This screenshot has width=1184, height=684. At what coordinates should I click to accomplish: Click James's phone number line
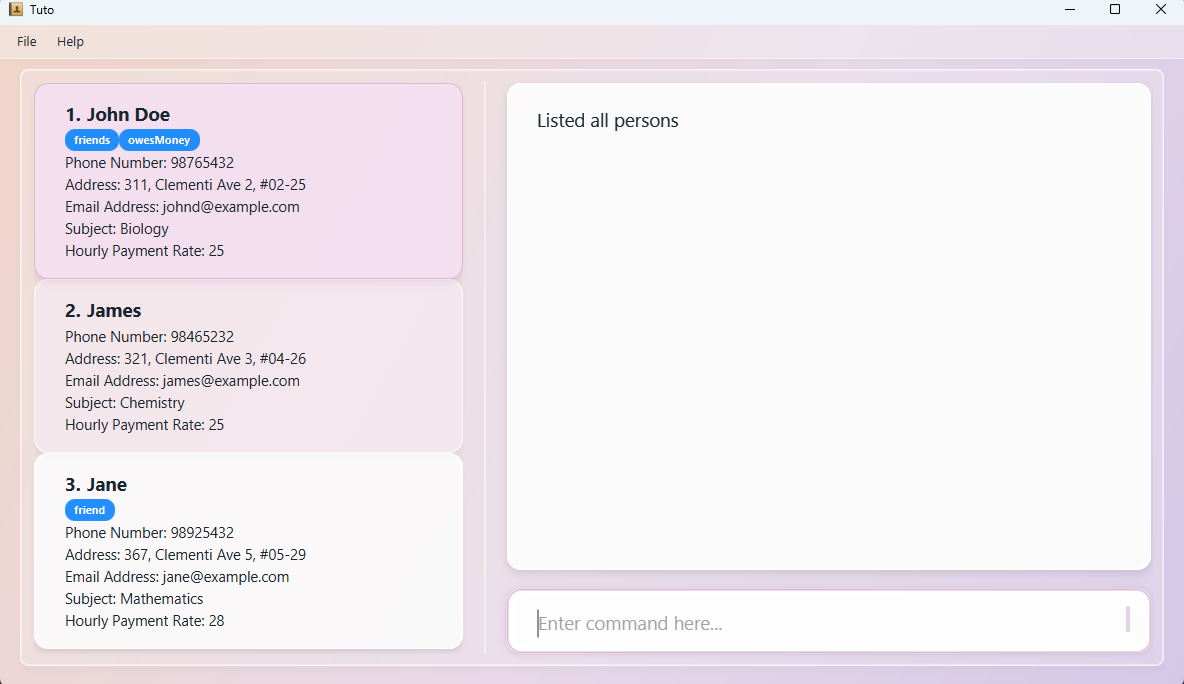pyautogui.click(x=149, y=337)
